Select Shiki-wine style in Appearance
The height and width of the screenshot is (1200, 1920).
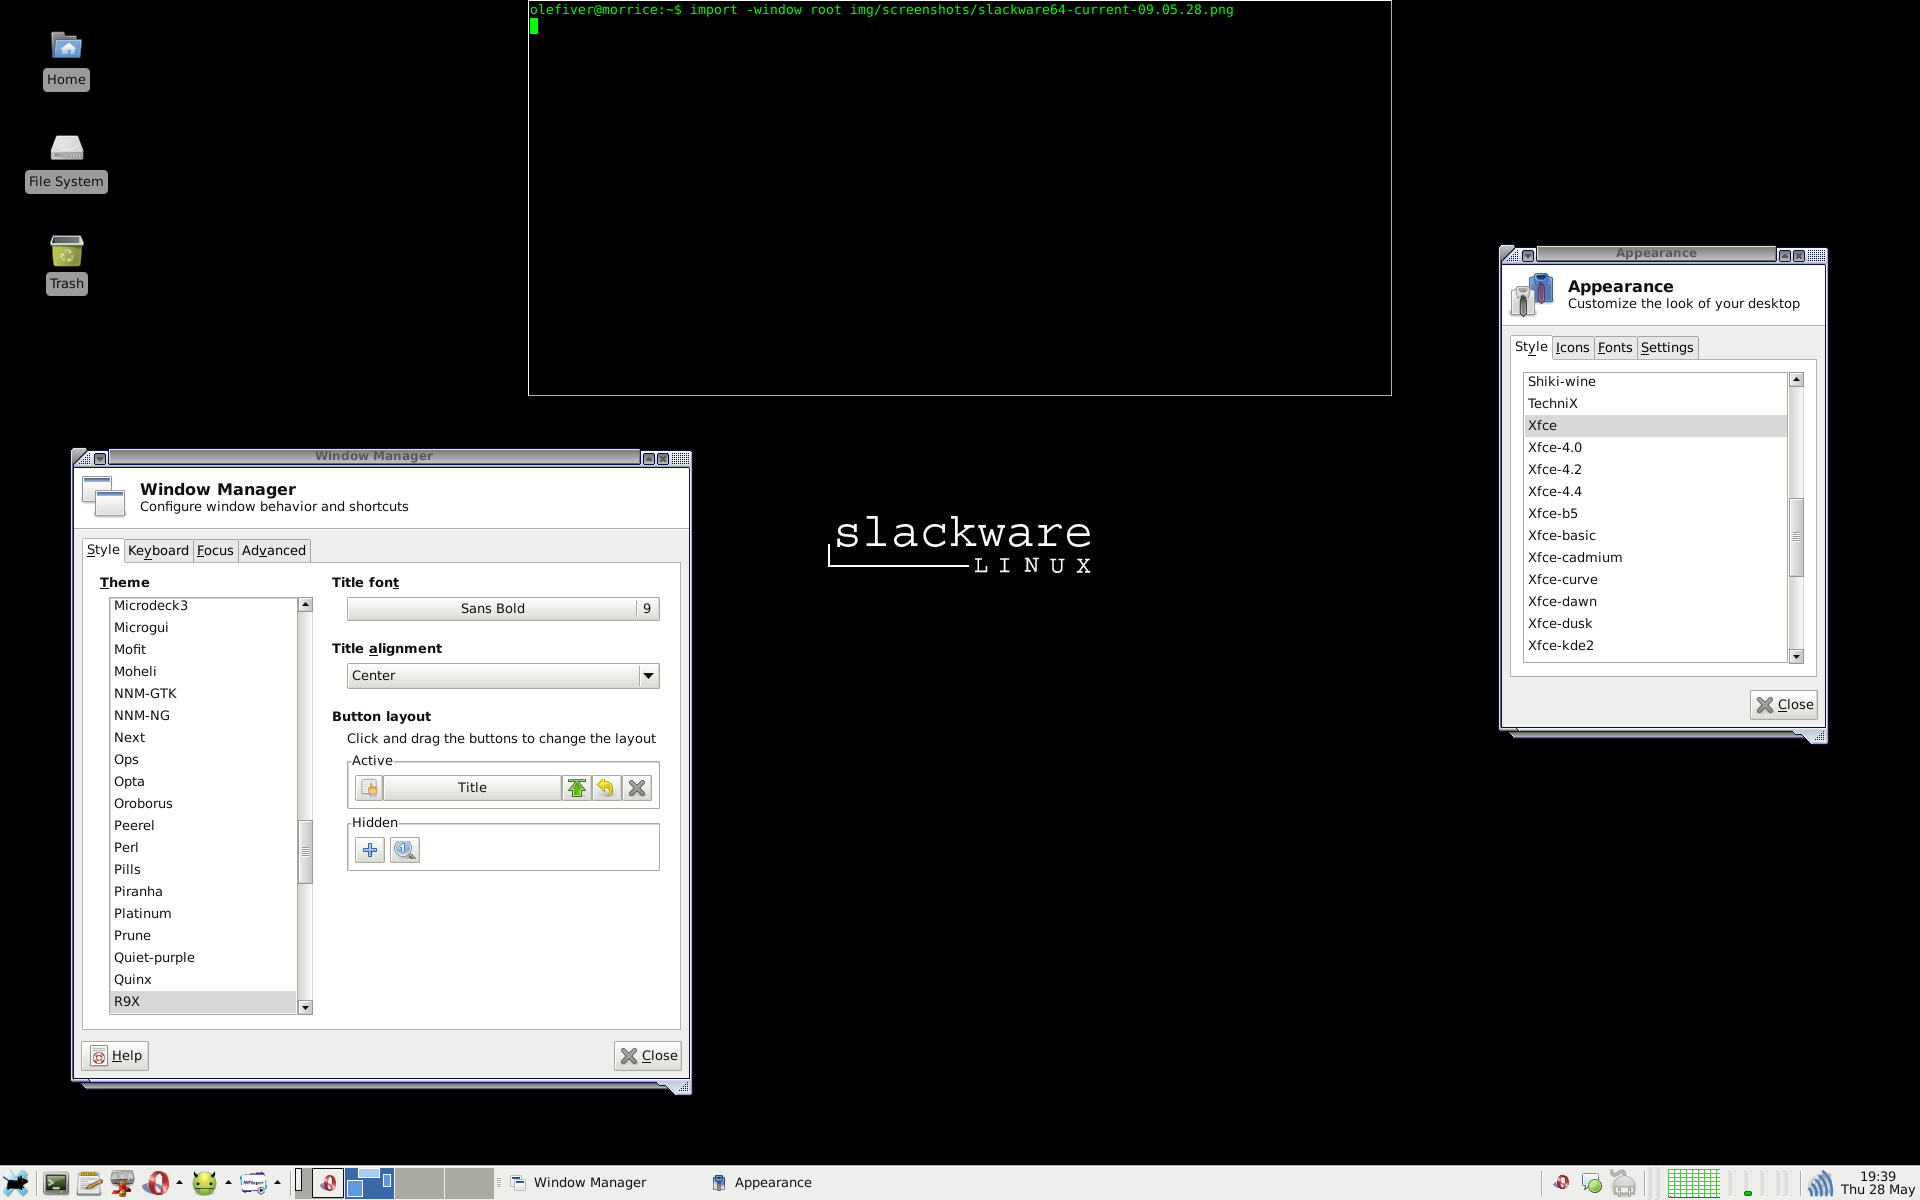pos(1655,382)
